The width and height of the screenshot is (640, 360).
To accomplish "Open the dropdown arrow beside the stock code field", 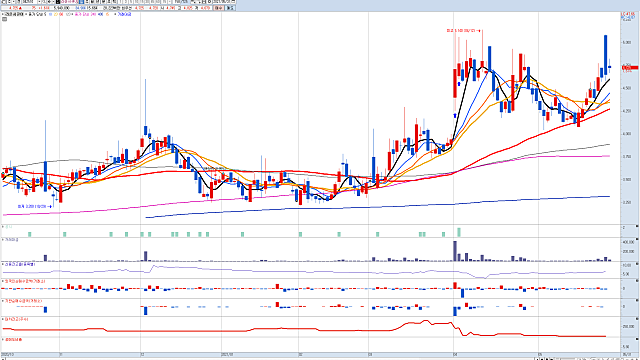I will click(x=39, y=2).
